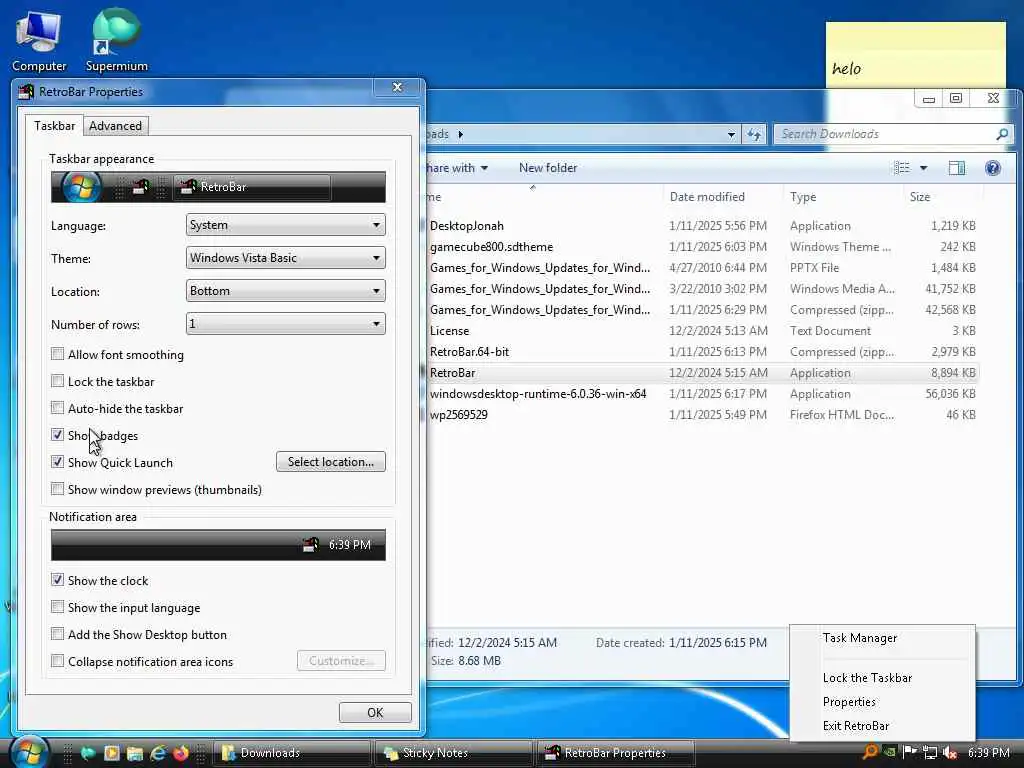Select gamecube800.sdtheme in file list
The height and width of the screenshot is (768, 1024).
491,247
